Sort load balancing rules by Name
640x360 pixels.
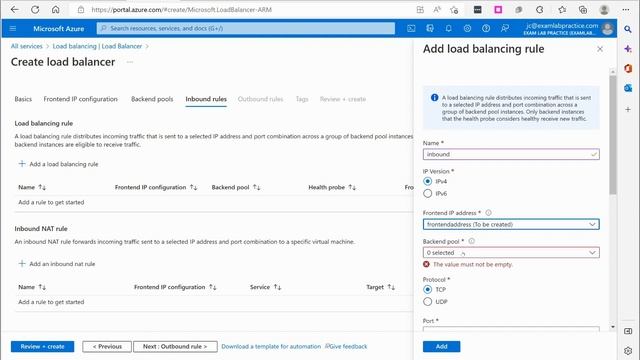click(32, 187)
